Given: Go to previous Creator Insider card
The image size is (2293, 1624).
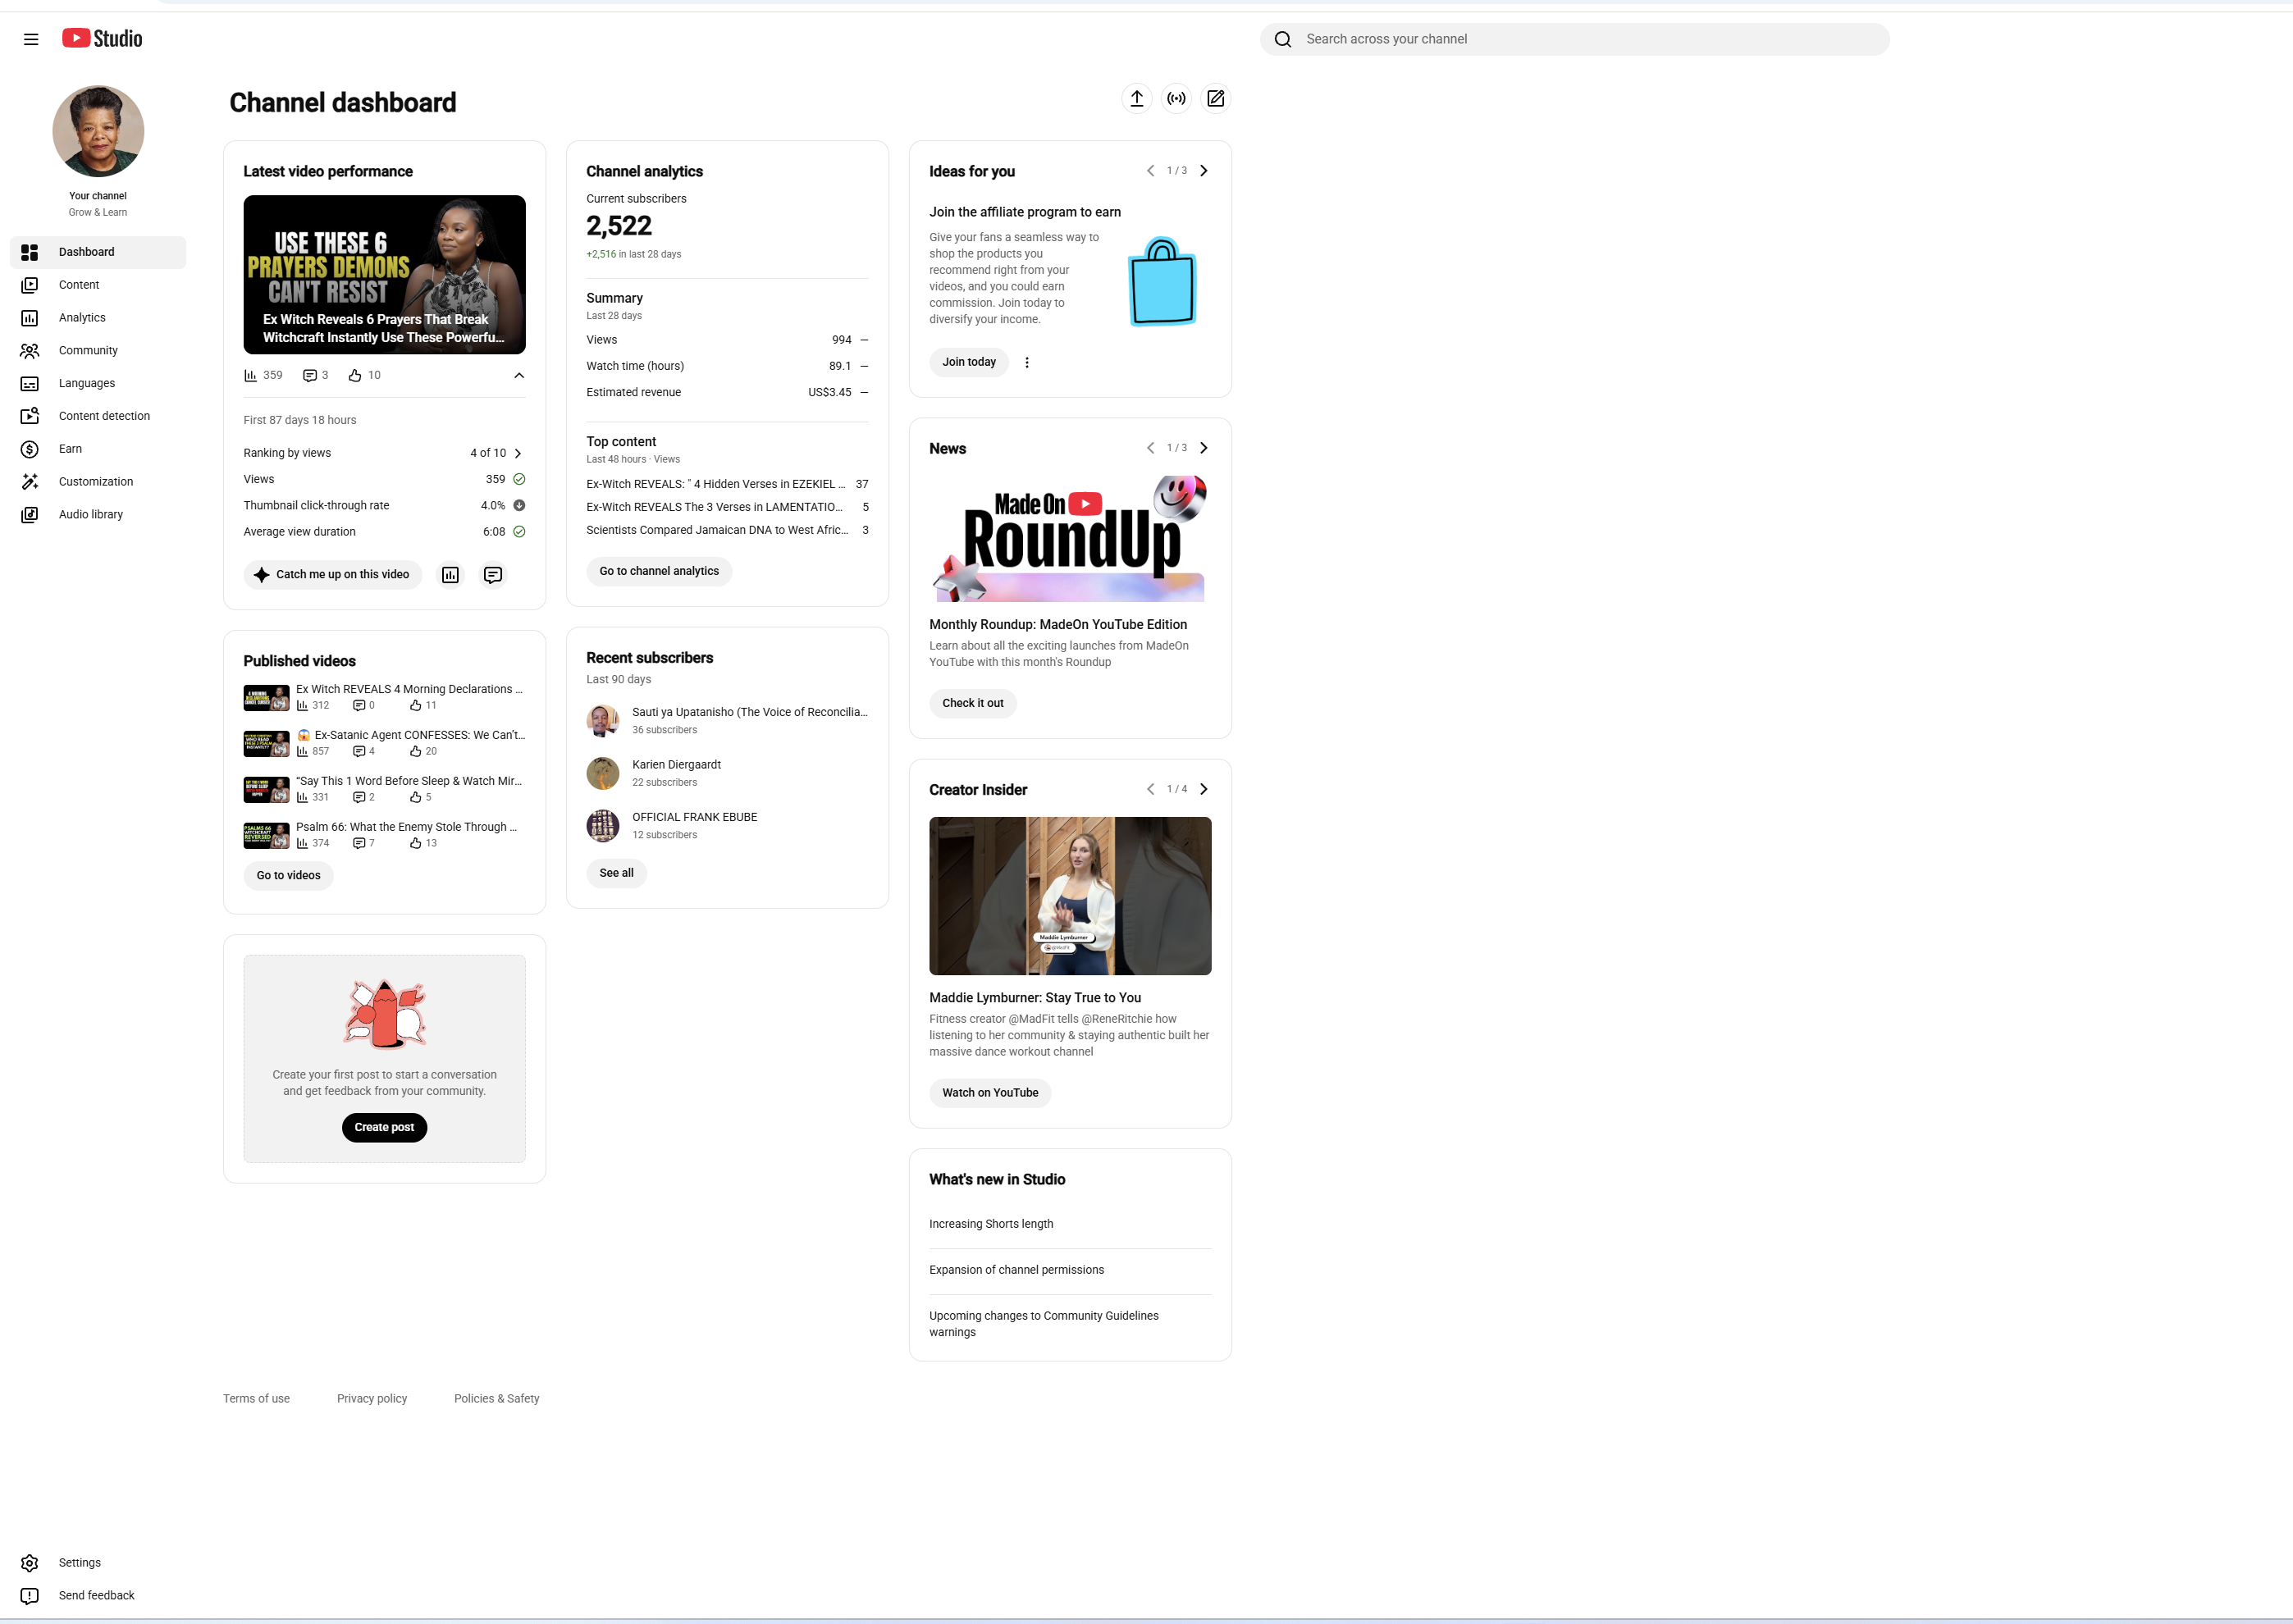Looking at the screenshot, I should (1150, 789).
